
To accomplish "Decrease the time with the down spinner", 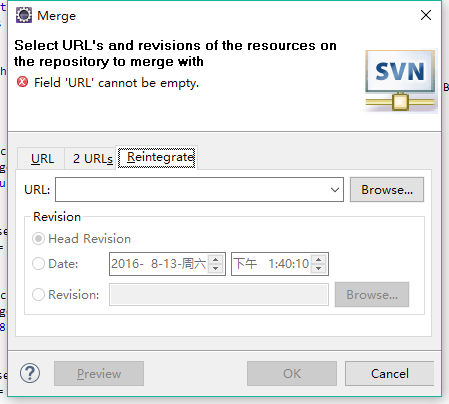I will point(319,268).
